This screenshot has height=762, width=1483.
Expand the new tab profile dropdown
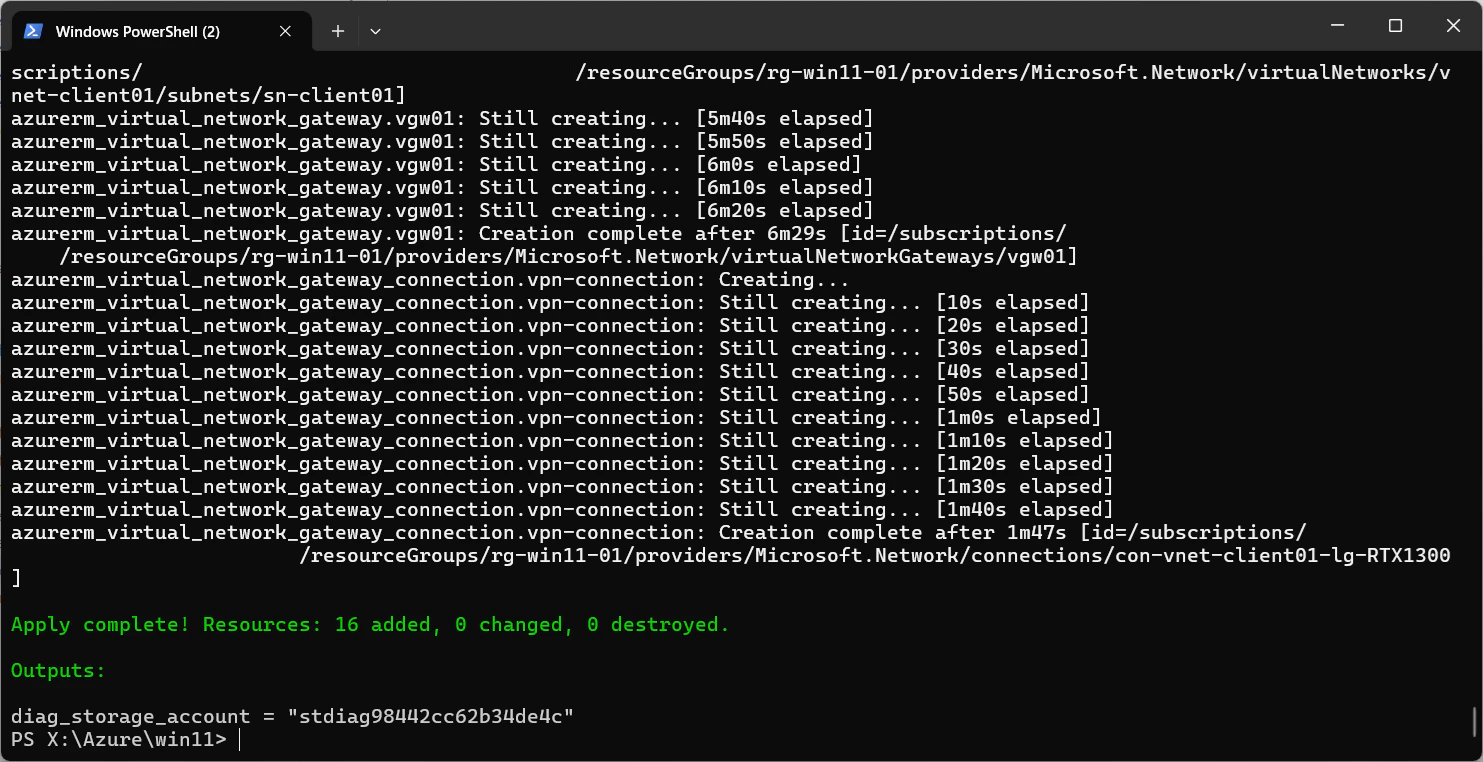(375, 31)
